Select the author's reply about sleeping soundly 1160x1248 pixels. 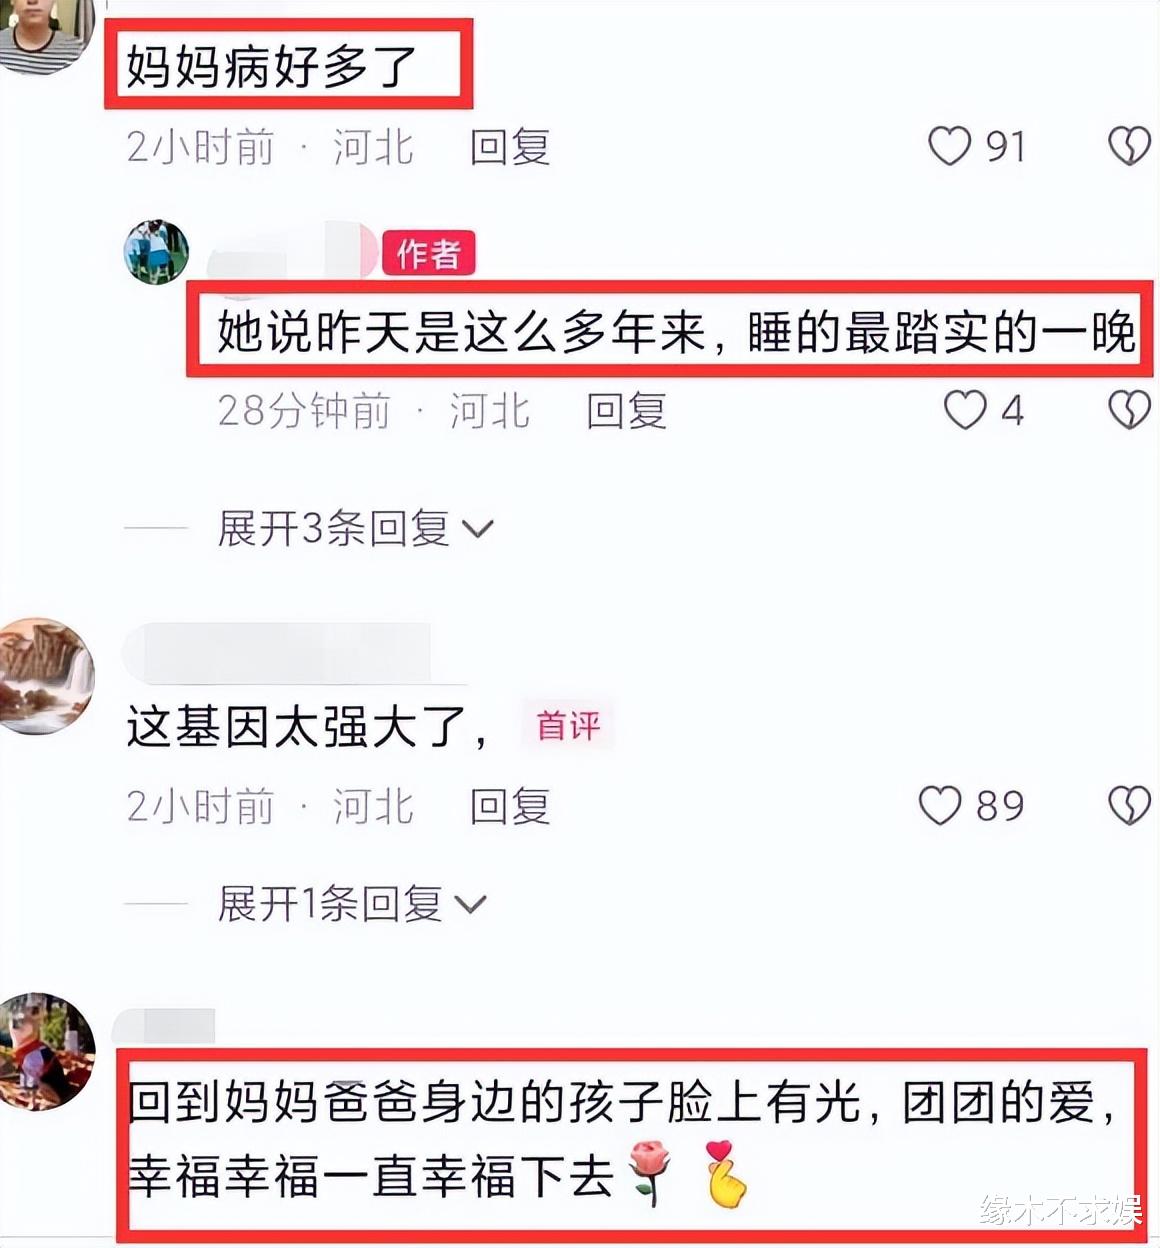(677, 332)
